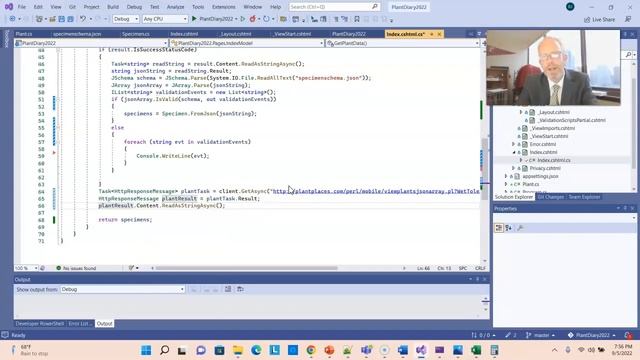Click the green Start Debugging play icon

pyautogui.click(x=194, y=19)
